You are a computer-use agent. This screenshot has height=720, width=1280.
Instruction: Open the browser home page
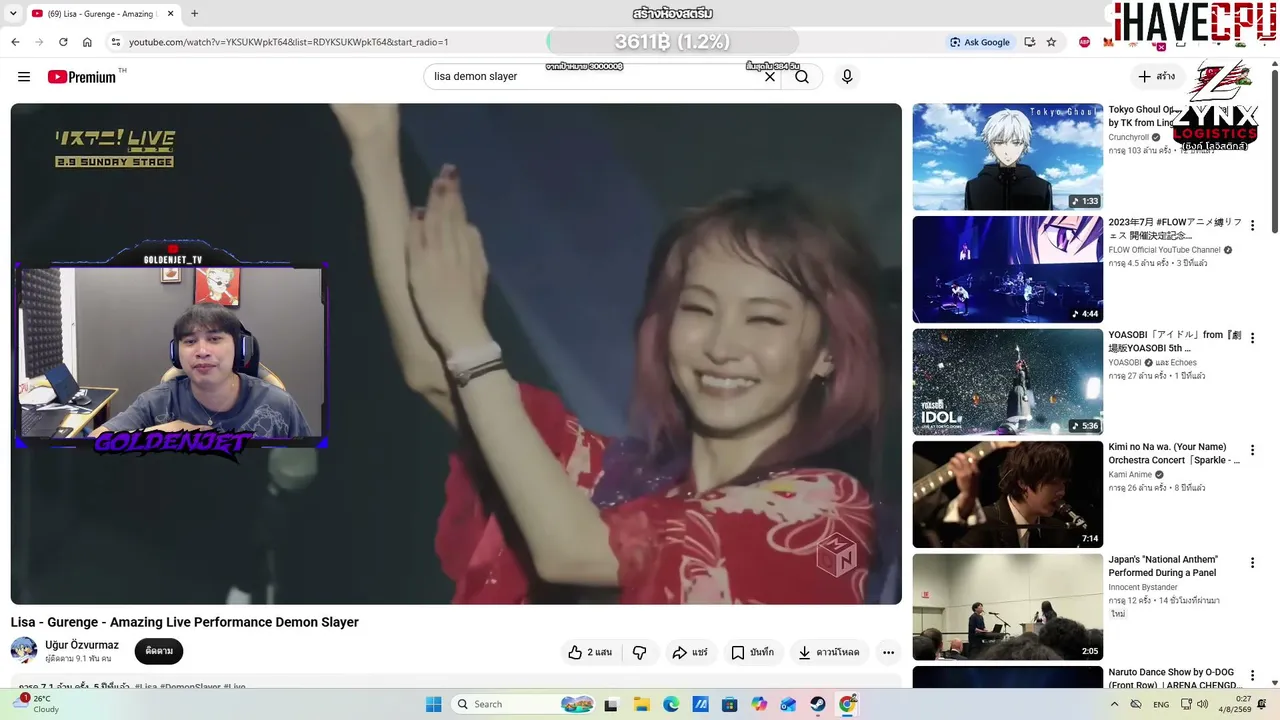87,42
